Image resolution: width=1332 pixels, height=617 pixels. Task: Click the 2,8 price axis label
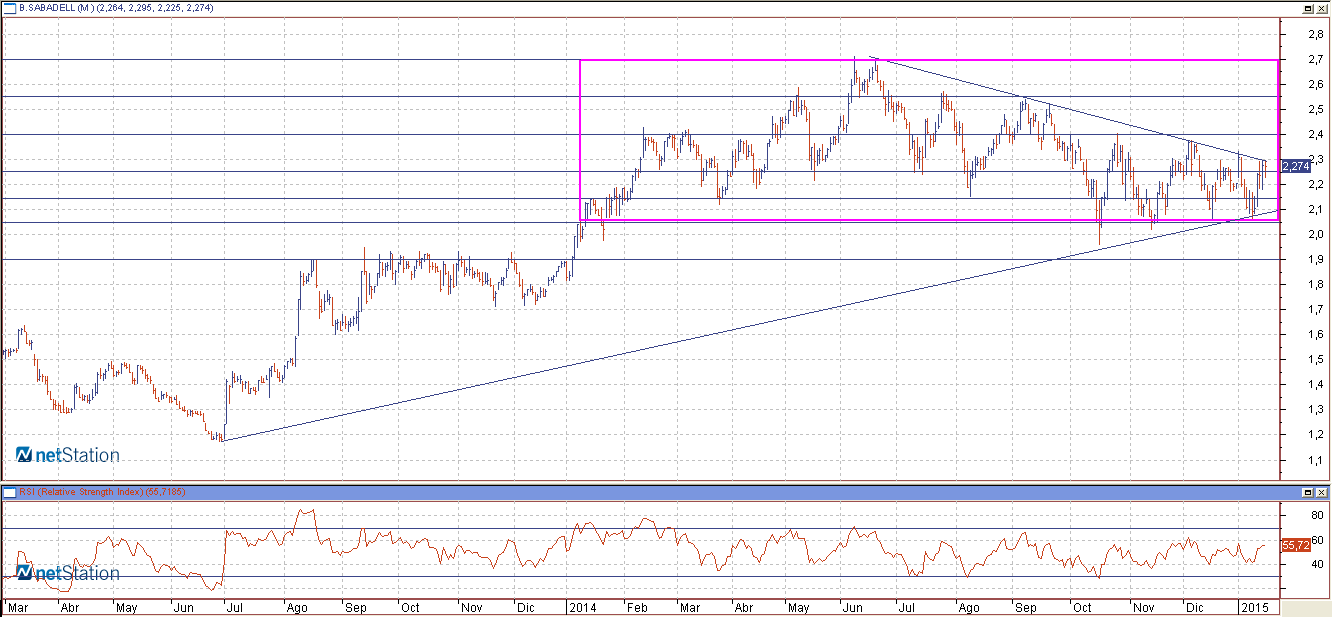click(1317, 34)
